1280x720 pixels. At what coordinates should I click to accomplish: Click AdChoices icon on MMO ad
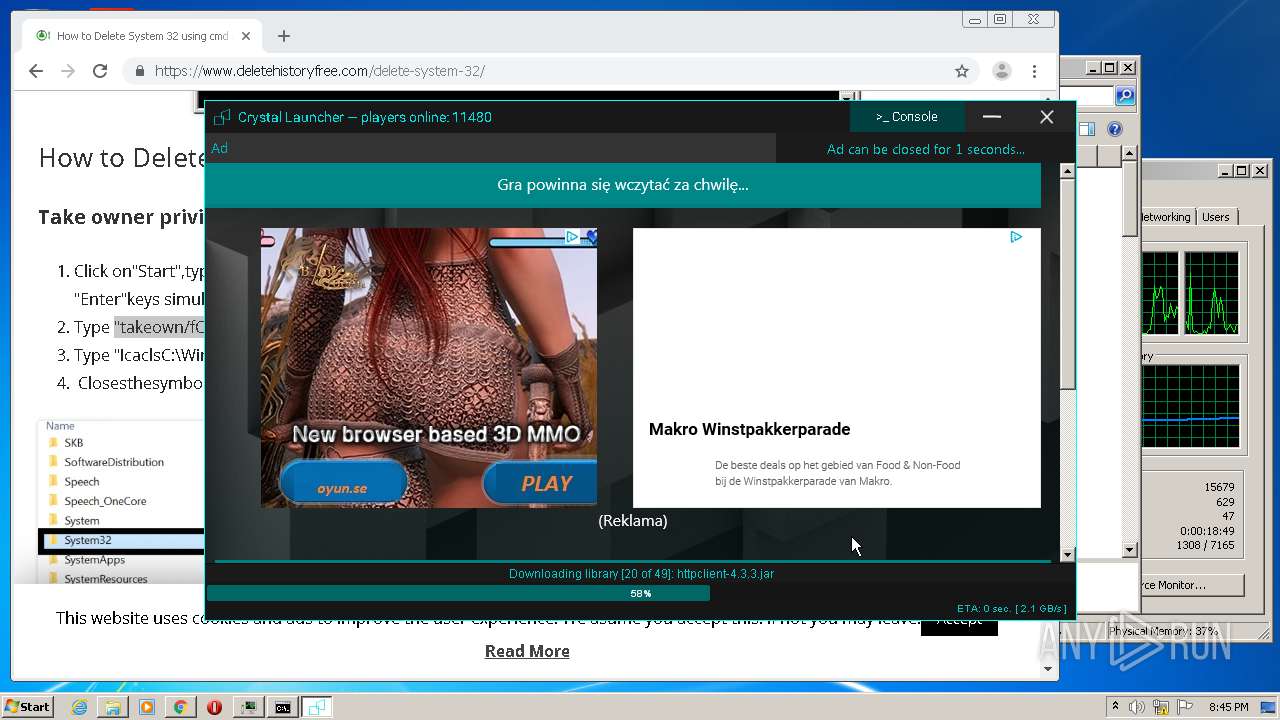pyautogui.click(x=572, y=237)
